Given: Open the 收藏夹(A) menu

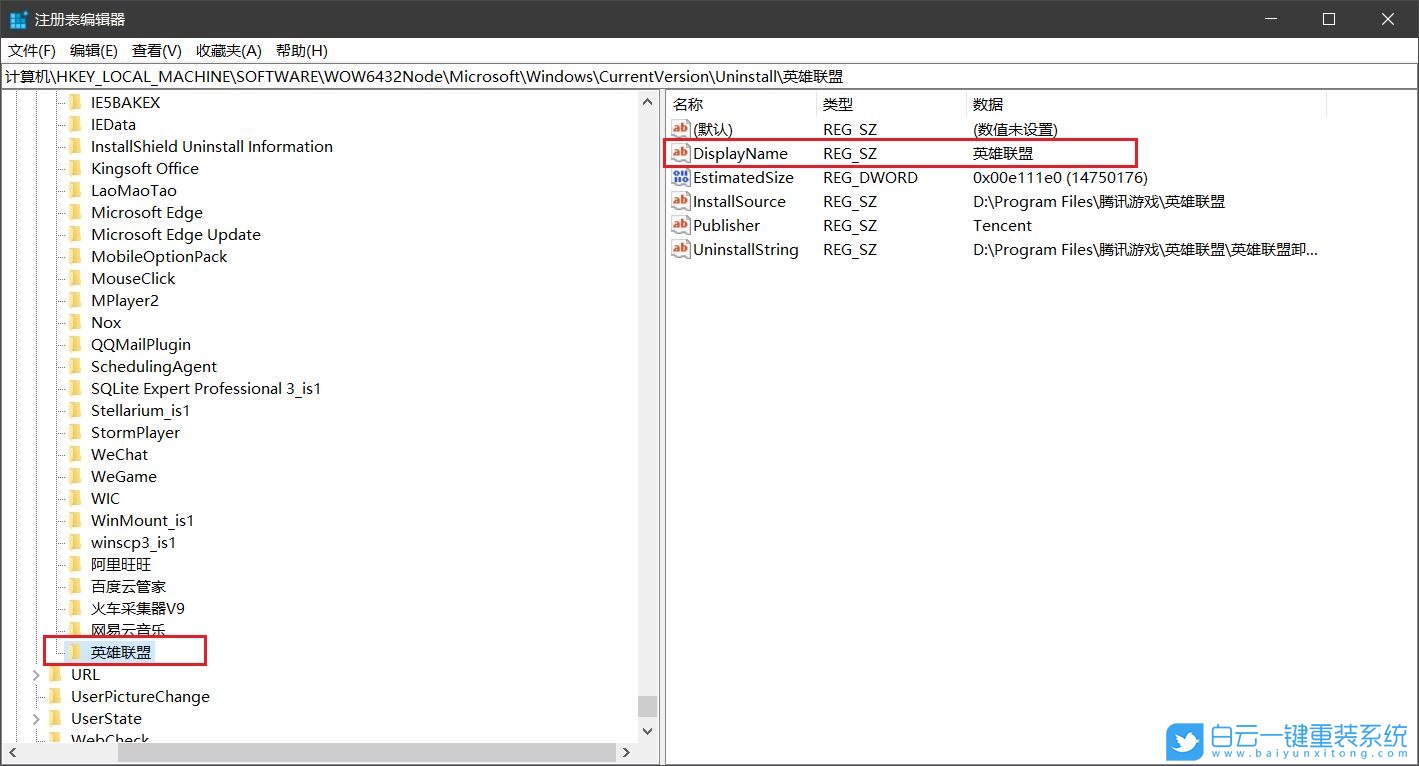Looking at the screenshot, I should (x=227, y=50).
